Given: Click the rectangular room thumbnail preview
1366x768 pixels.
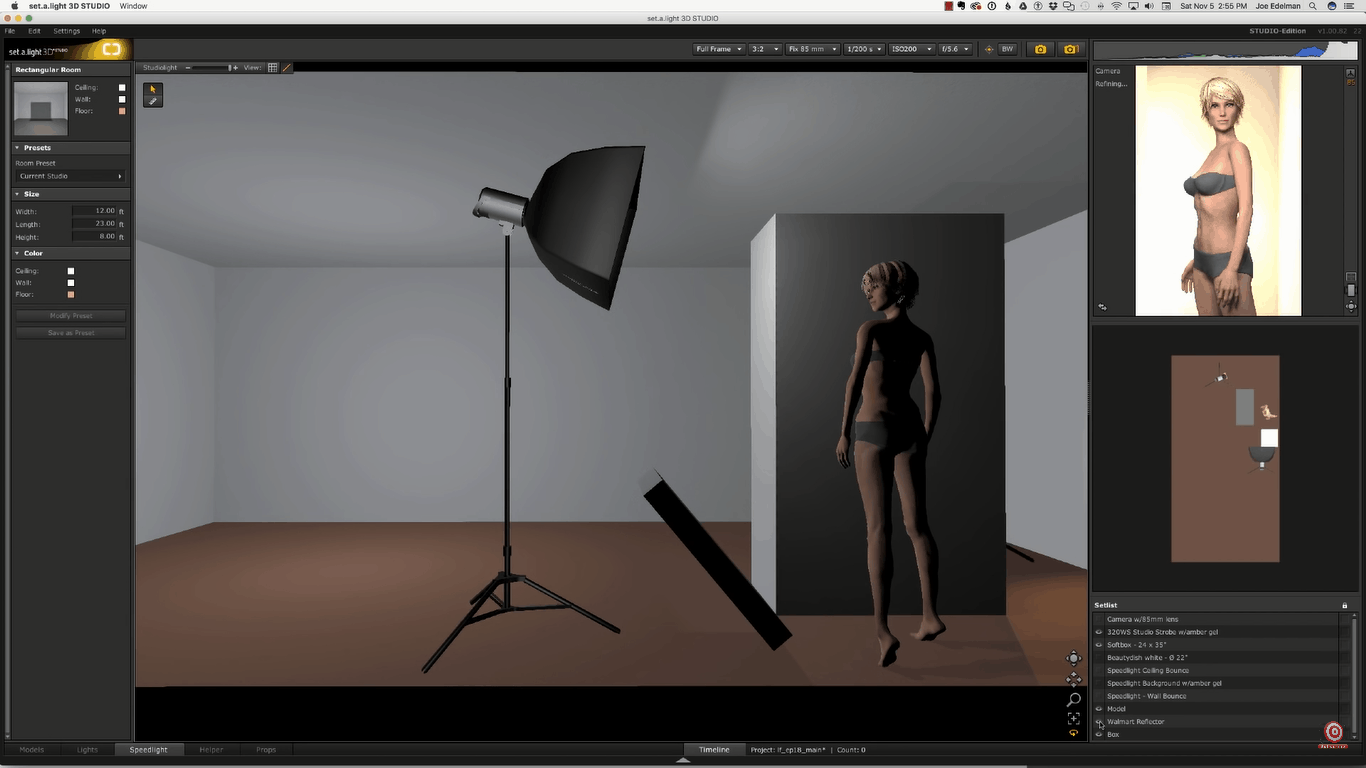Looking at the screenshot, I should coord(41,109).
